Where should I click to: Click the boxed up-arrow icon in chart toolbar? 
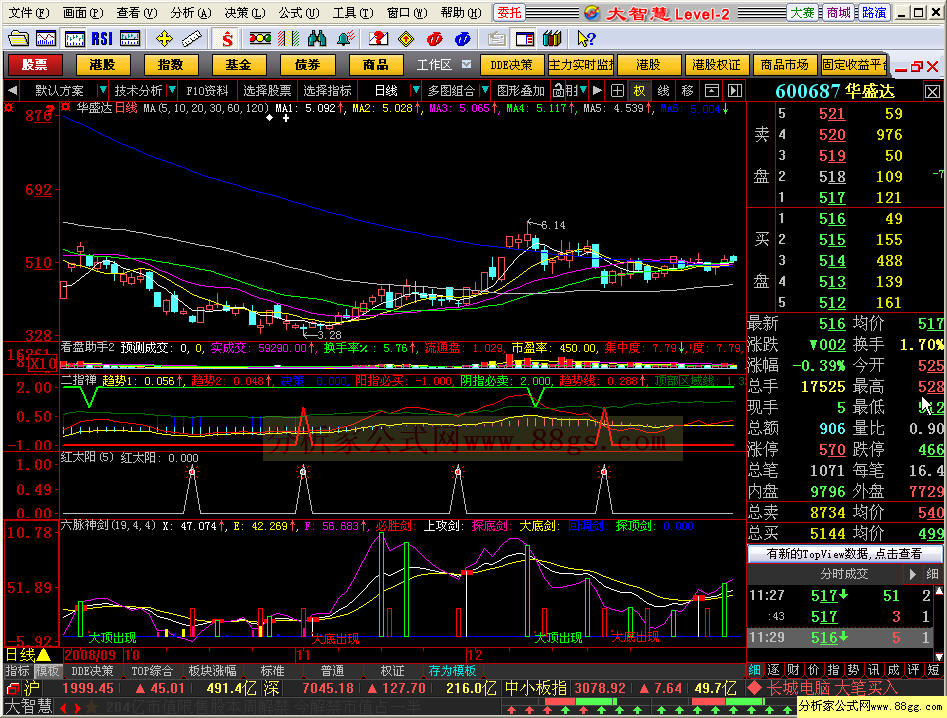[x=712, y=91]
